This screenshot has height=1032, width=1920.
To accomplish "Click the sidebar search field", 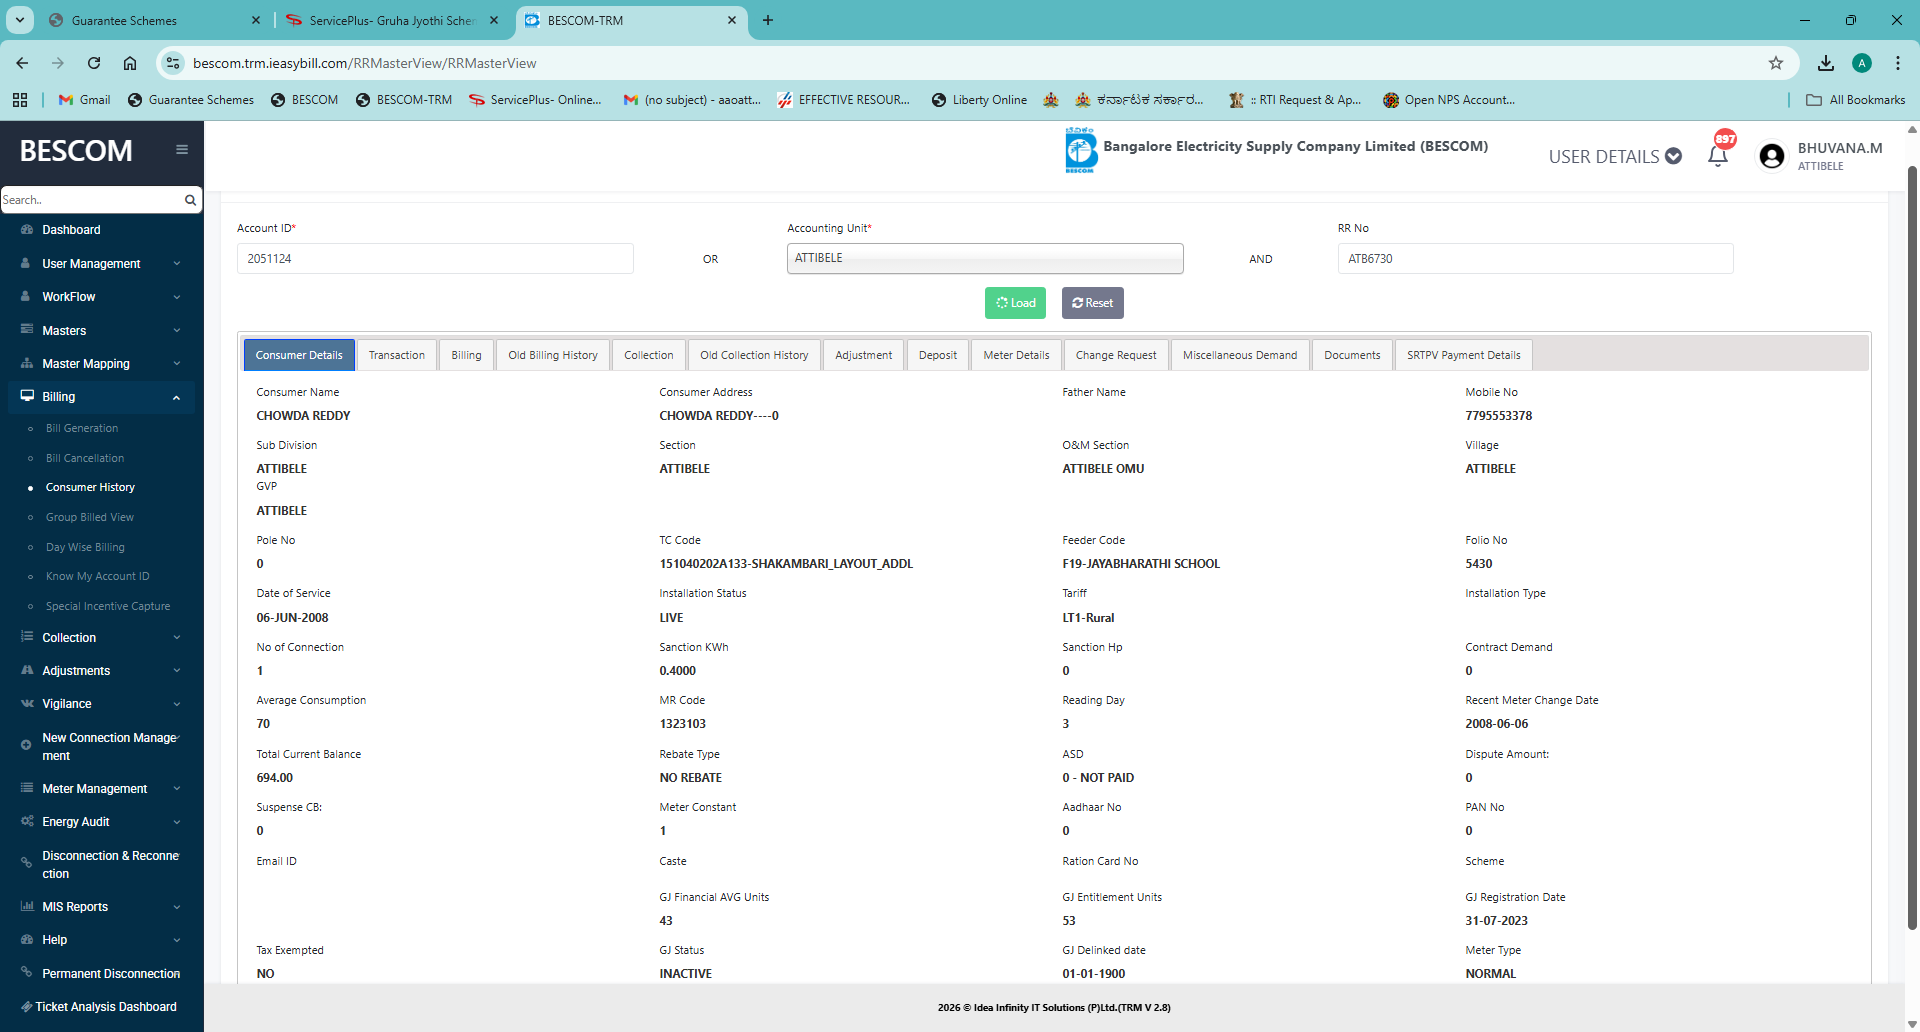I will (92, 200).
